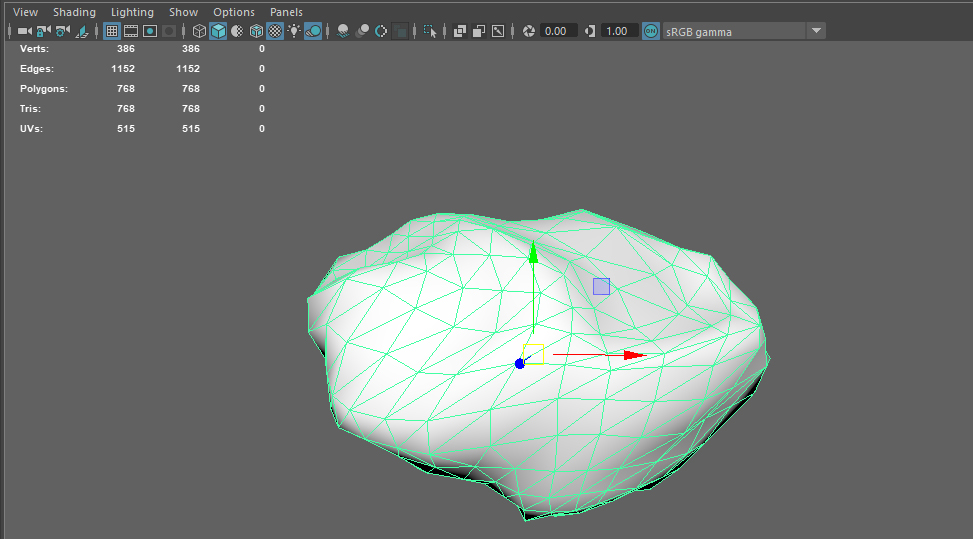Enable Wireframe display mode icon
This screenshot has width=973, height=539.
click(199, 31)
